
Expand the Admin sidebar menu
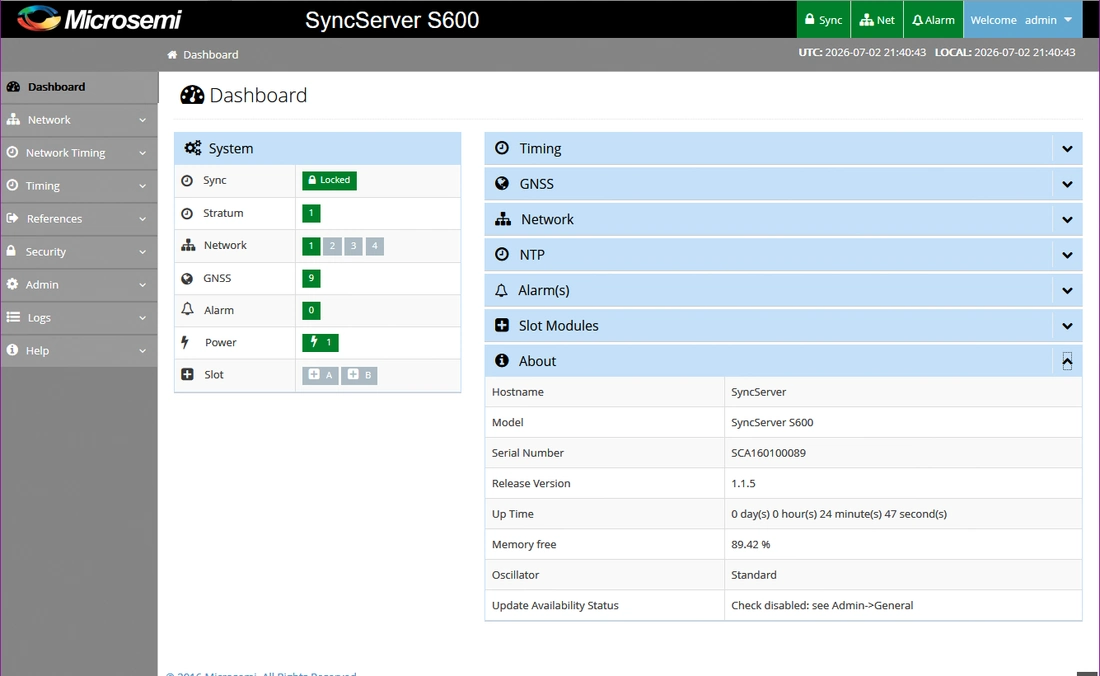point(79,285)
